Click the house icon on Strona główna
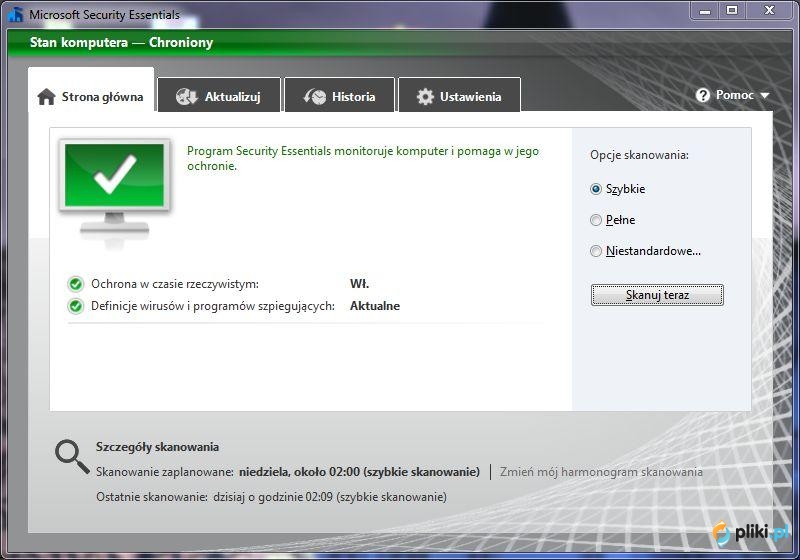The height and width of the screenshot is (560, 800). [46, 96]
